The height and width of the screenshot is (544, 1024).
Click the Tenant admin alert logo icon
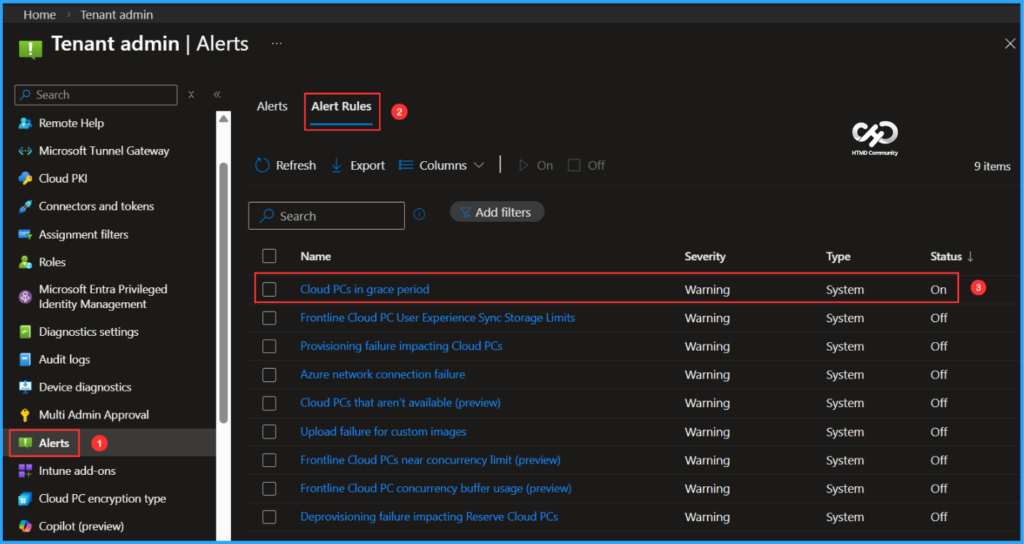tap(30, 48)
